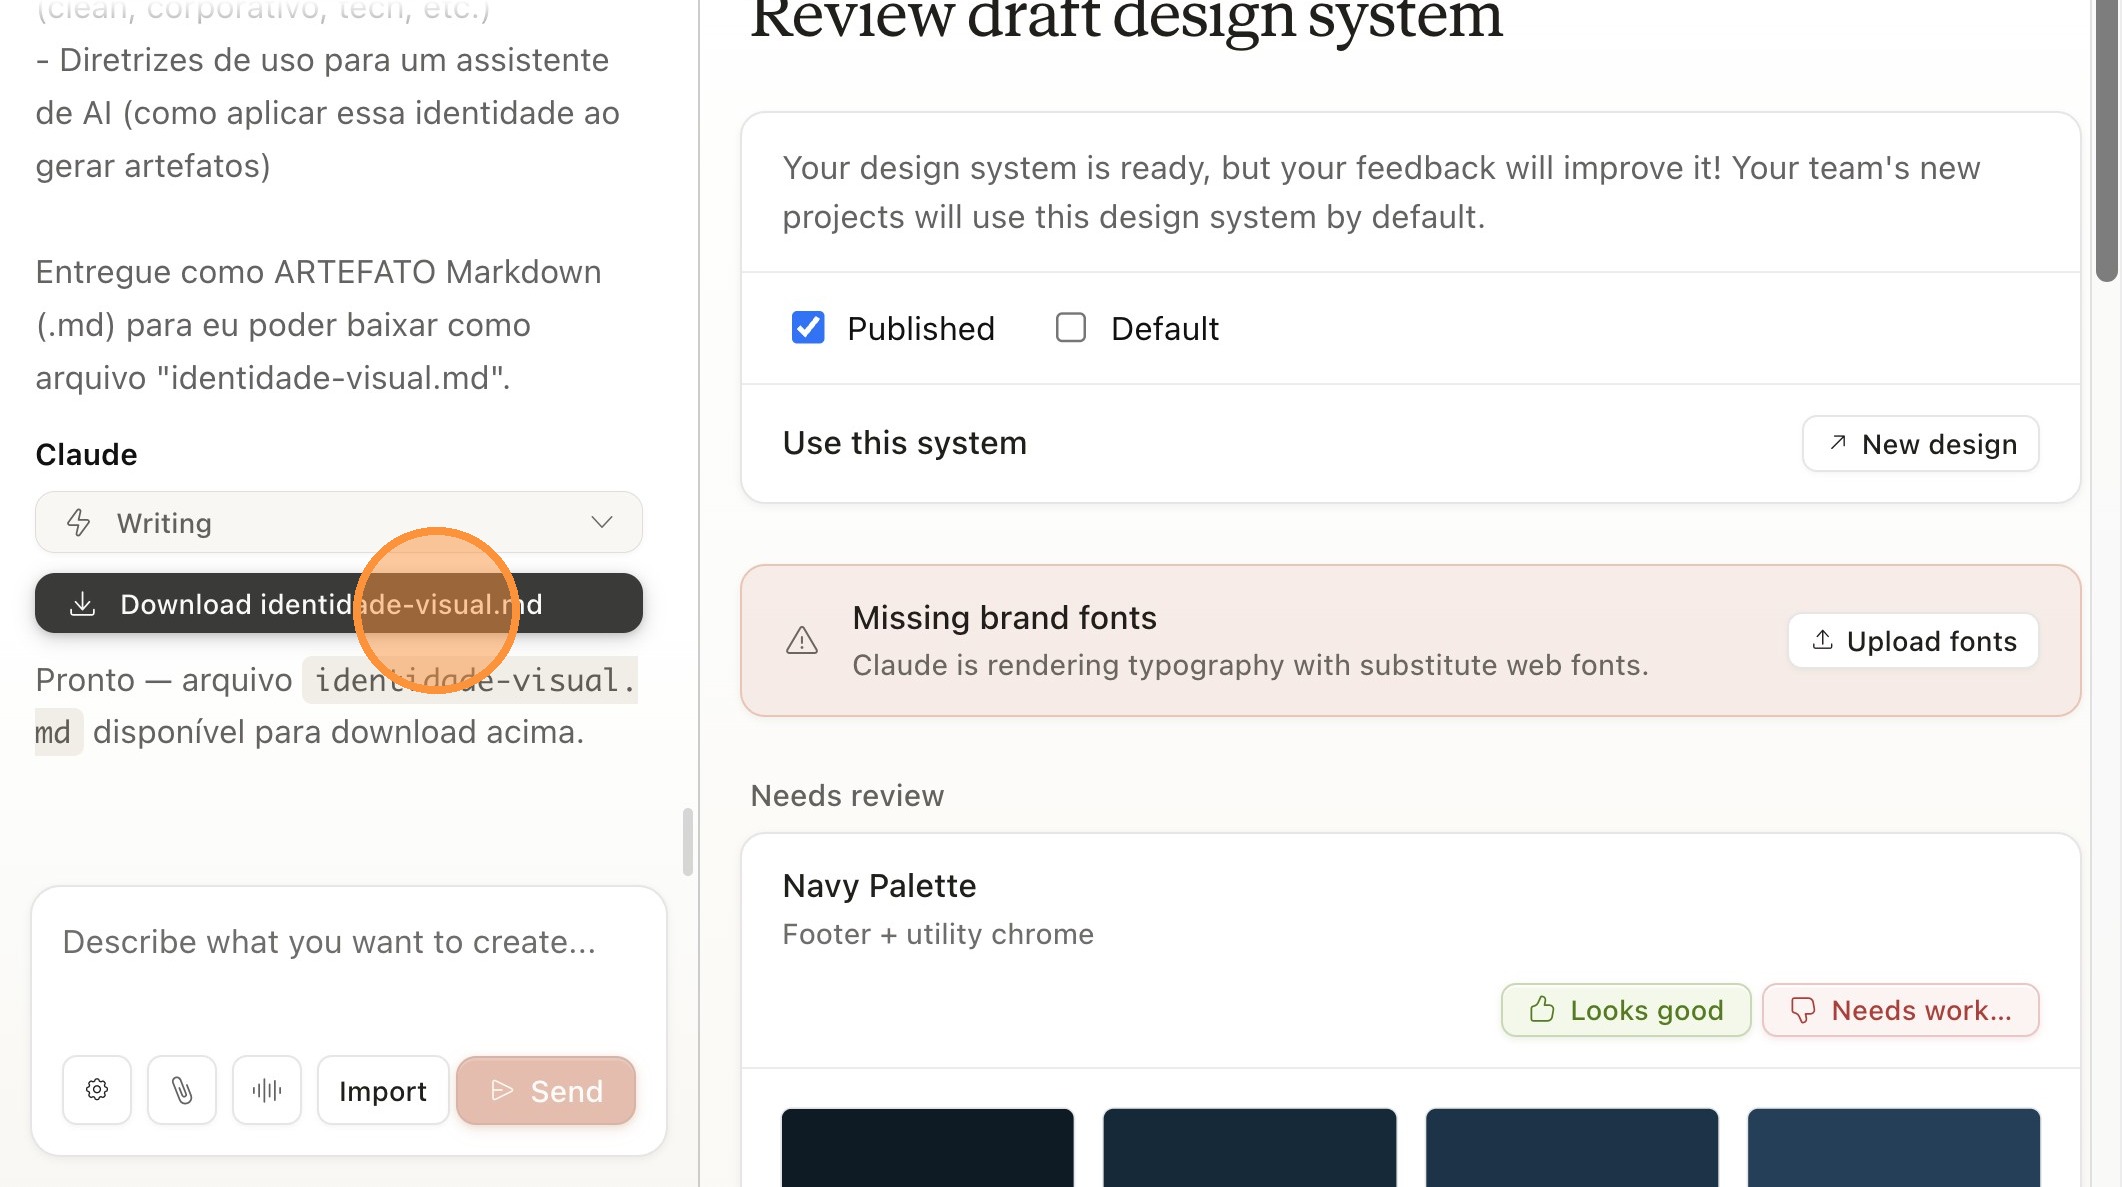
Task: Click the design review page scrollbar
Action: pos(2106,140)
